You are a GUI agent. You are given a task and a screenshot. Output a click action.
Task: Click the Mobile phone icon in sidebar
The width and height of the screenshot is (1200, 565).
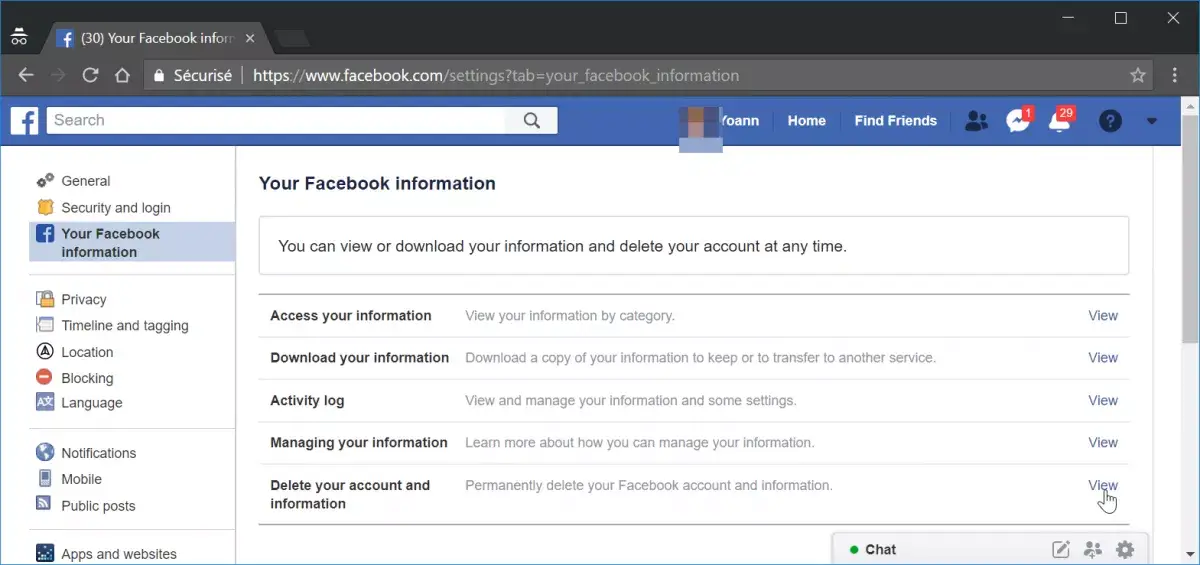point(45,479)
